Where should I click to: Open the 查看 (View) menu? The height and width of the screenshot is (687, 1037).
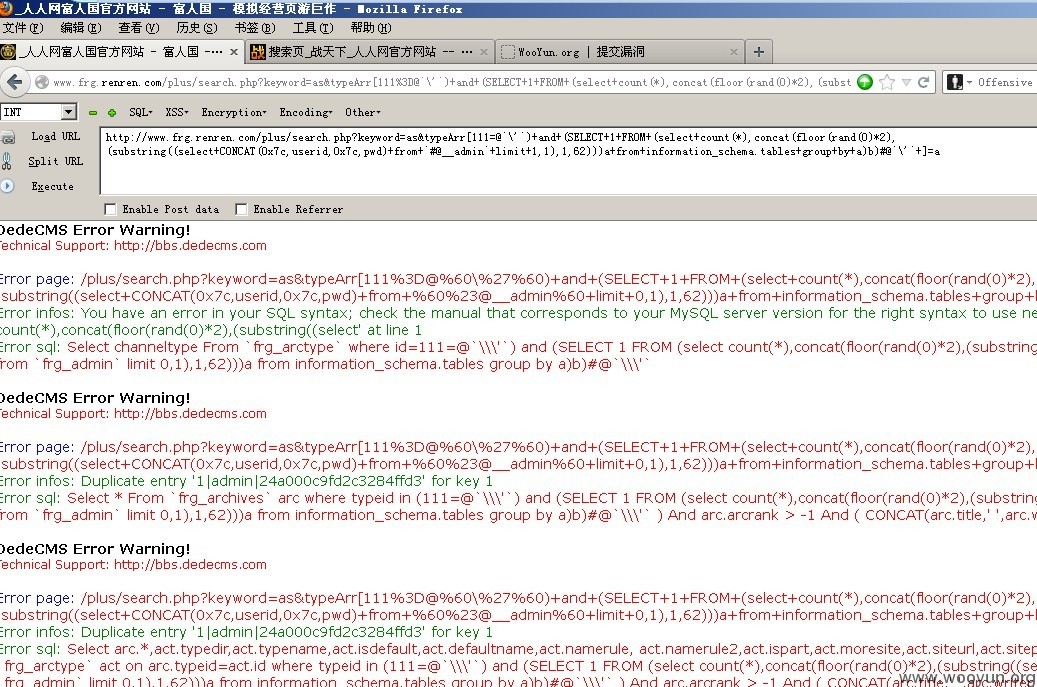click(139, 28)
